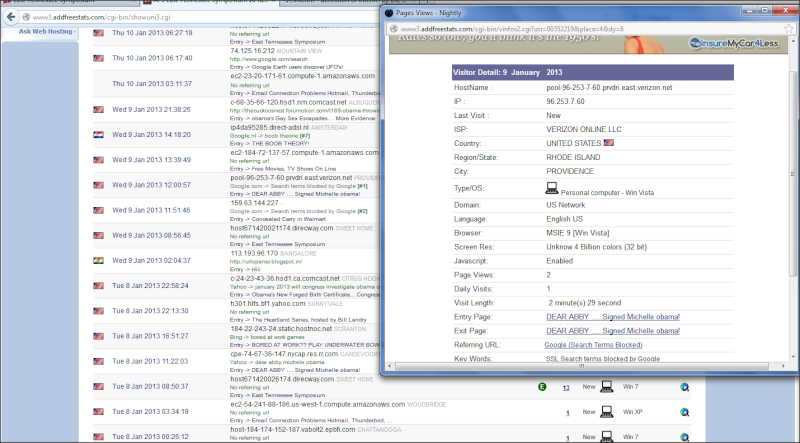Open the Entry Page DEAR ABBY link
The image size is (800, 443).
click(x=613, y=317)
